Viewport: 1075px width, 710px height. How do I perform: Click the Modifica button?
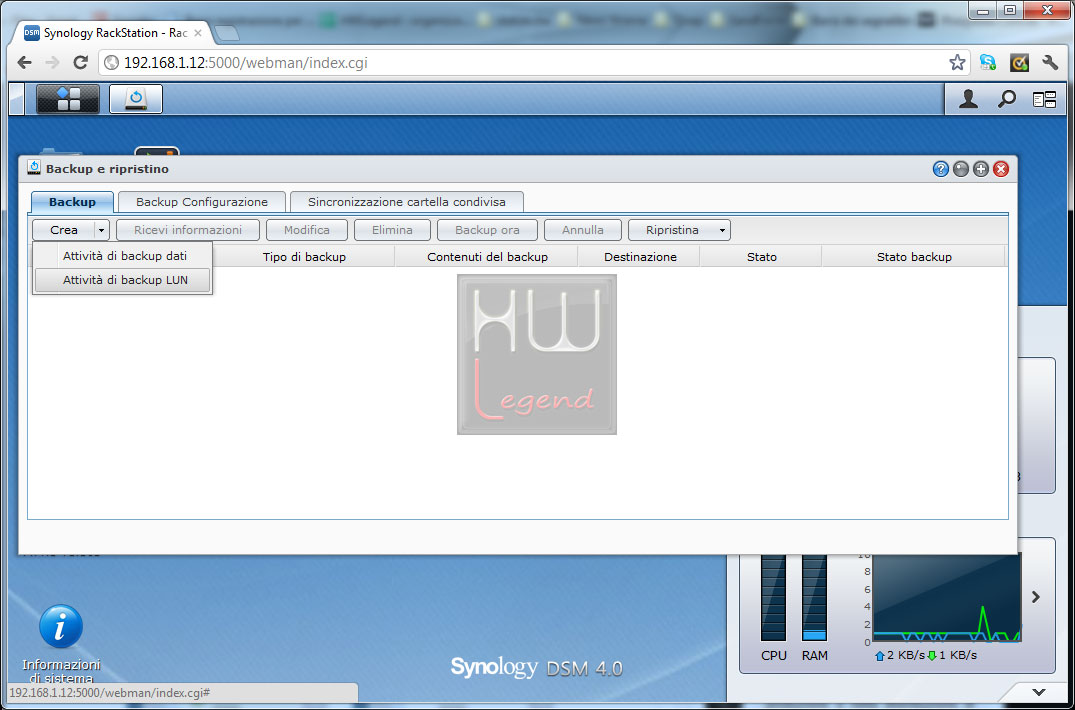coord(306,230)
